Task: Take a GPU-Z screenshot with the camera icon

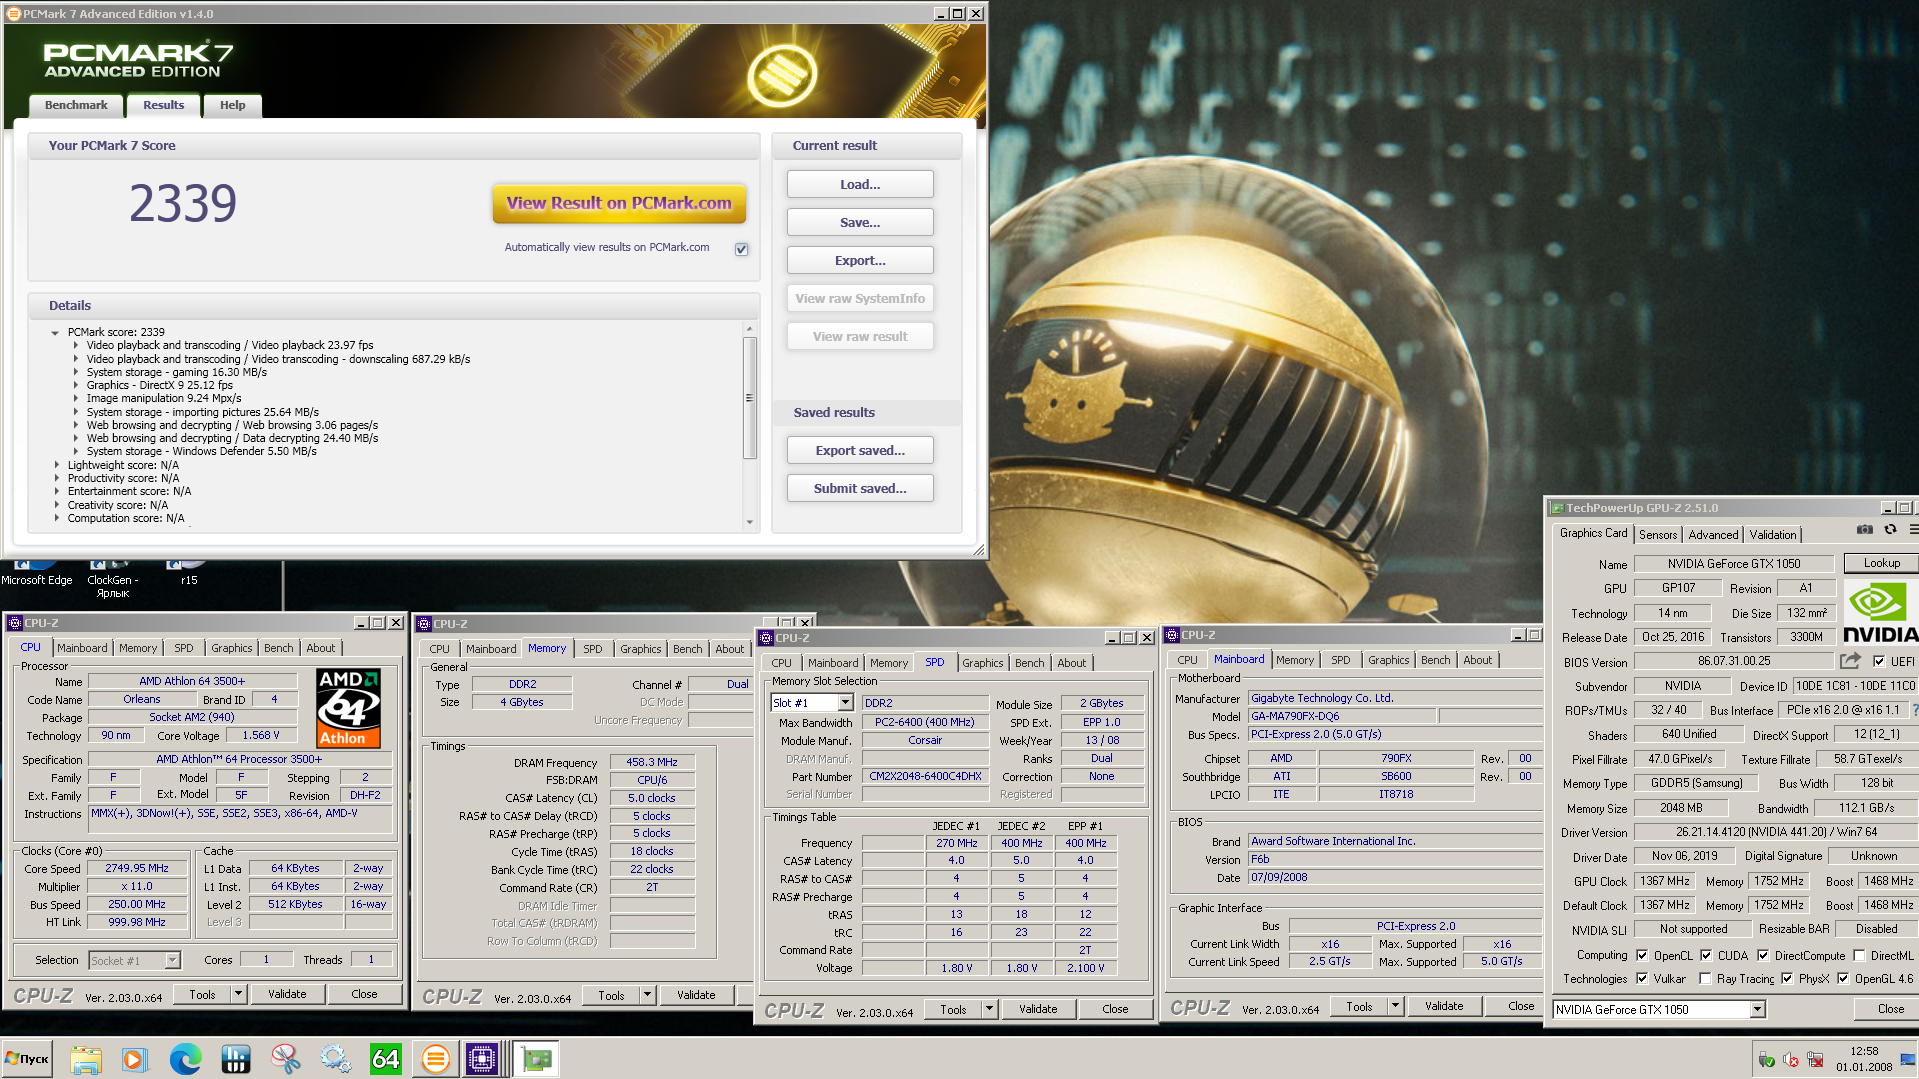Action: point(1865,530)
